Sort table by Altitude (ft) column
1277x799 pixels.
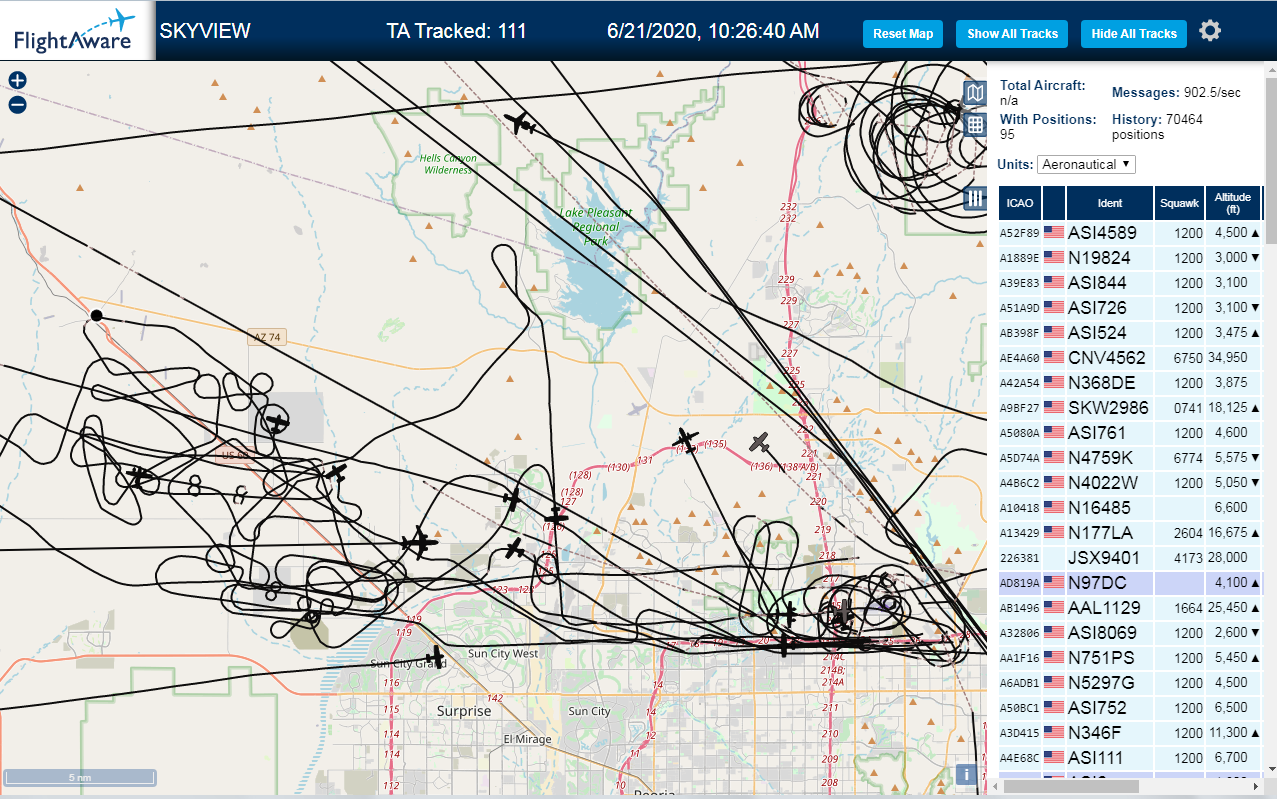[x=1233, y=203]
